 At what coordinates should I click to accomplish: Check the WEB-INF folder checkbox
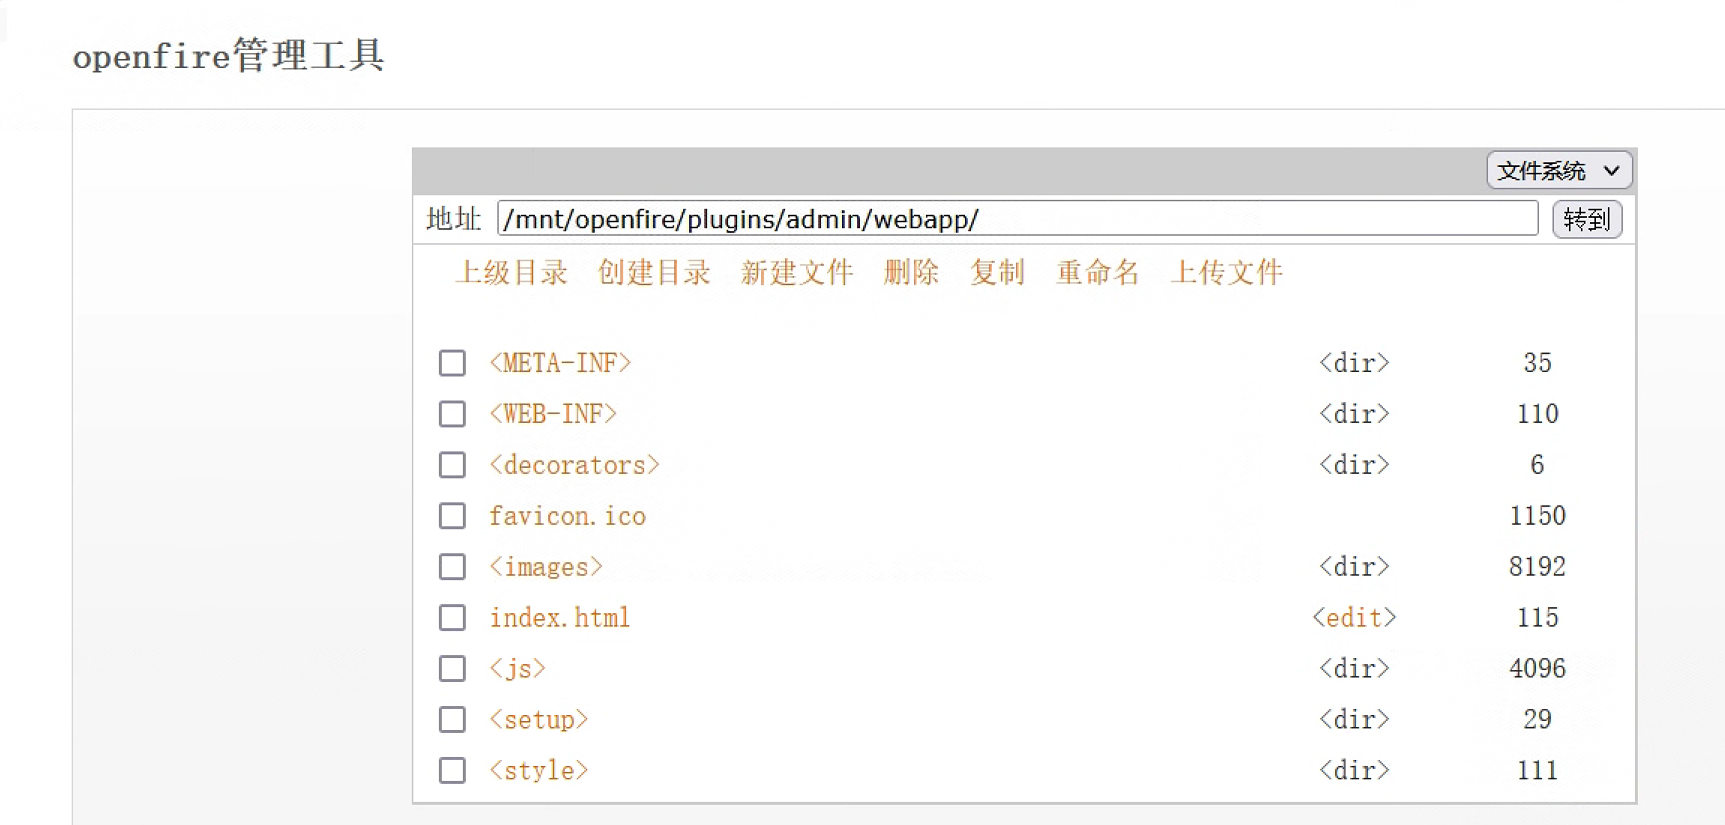[x=452, y=414]
